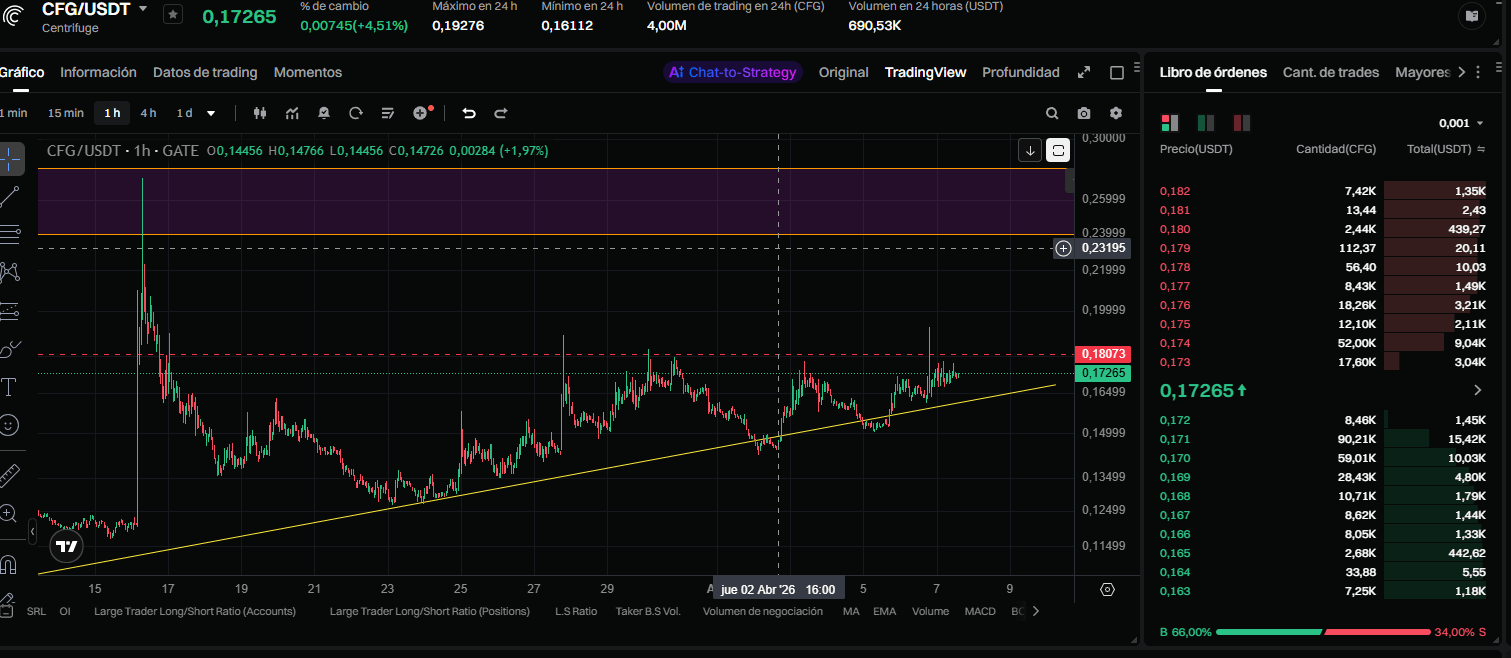Open the Momentos tab
Viewport: 1511px width, 658px height.
308,72
